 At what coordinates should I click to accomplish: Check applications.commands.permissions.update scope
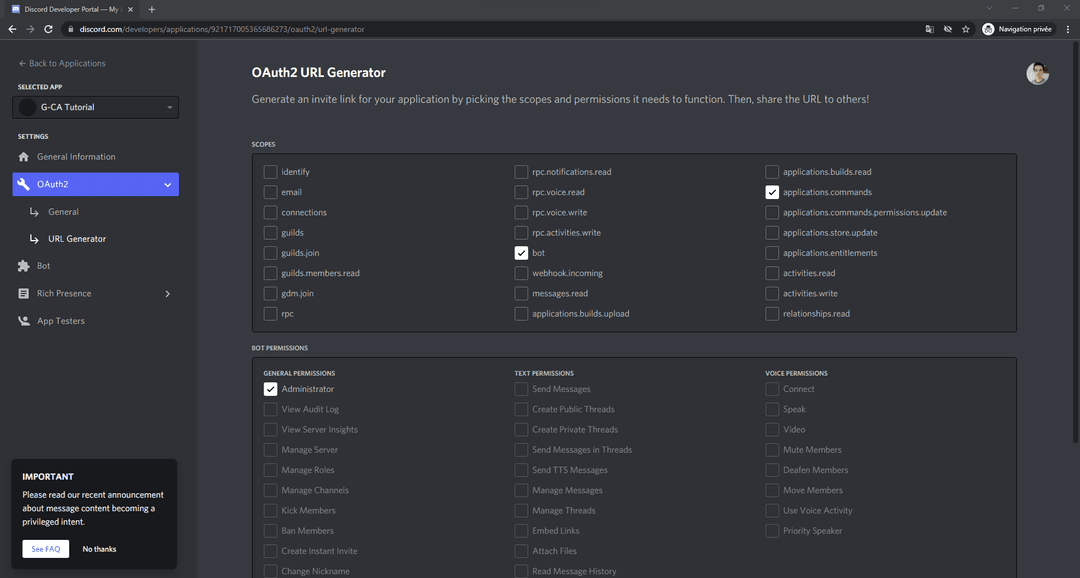[772, 212]
